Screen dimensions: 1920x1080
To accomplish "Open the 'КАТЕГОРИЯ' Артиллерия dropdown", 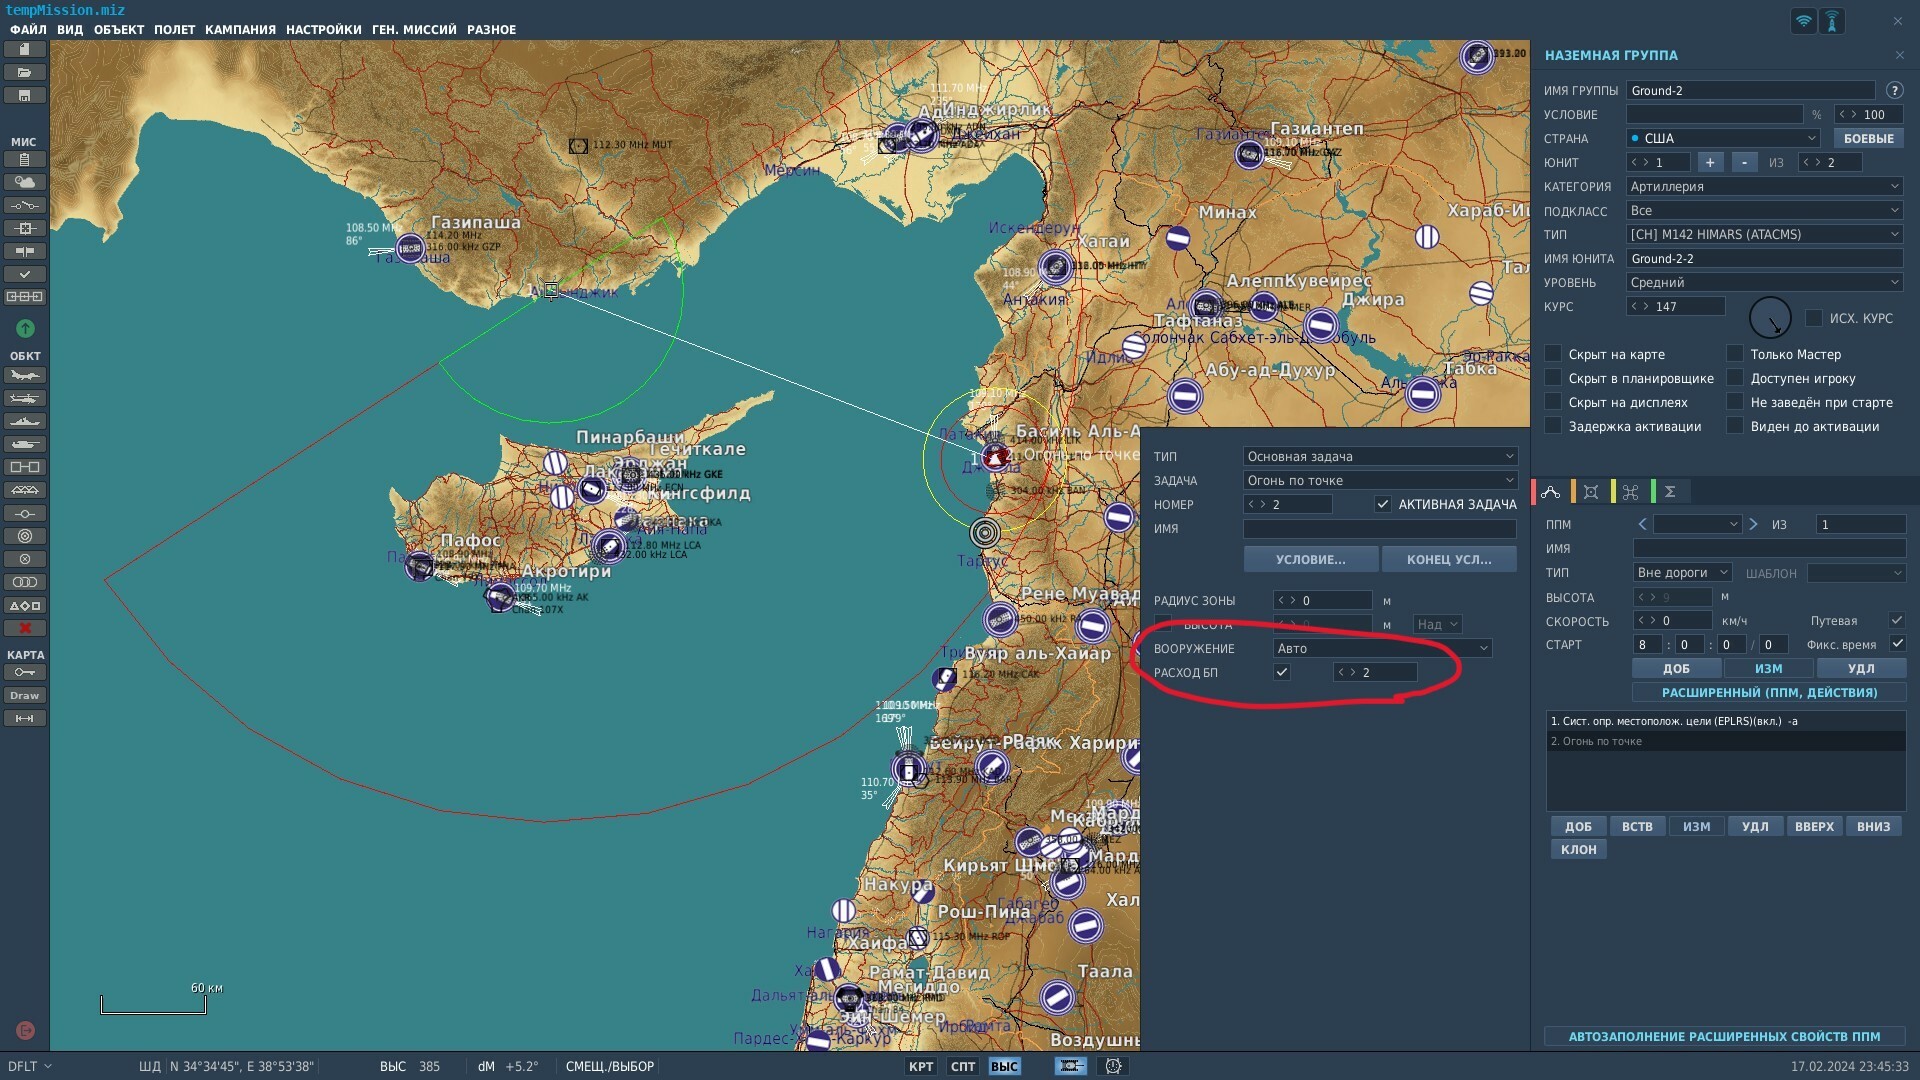I will [1764, 187].
